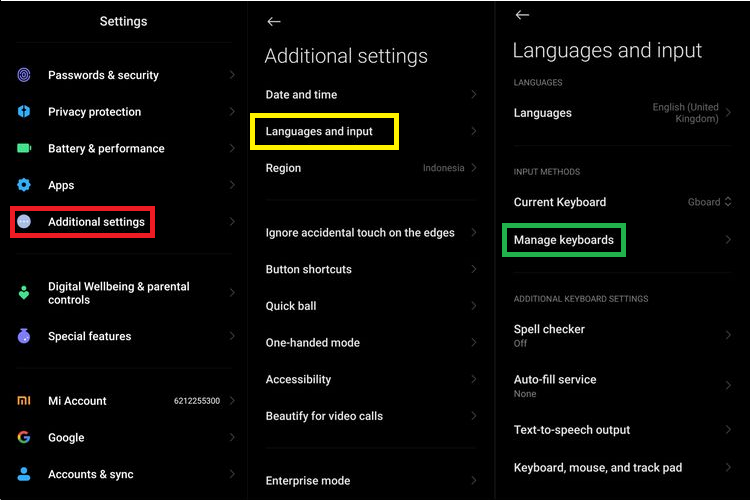Open the Current Keyboard Gboard selector
Image resolution: width=750 pixels, height=500 pixels.
pyautogui.click(x=622, y=202)
